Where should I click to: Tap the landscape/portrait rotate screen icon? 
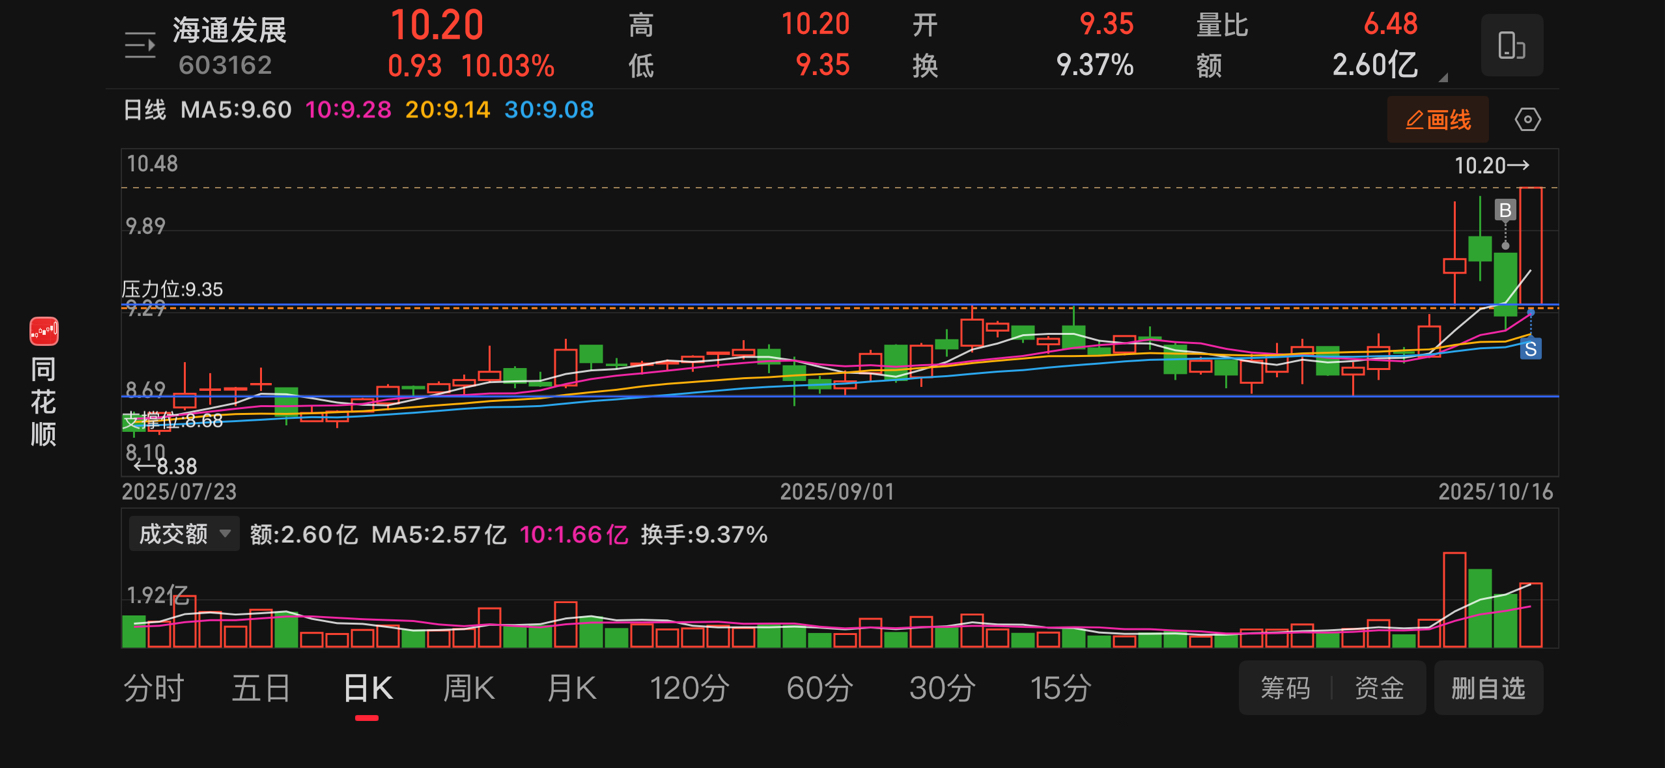tap(1511, 45)
